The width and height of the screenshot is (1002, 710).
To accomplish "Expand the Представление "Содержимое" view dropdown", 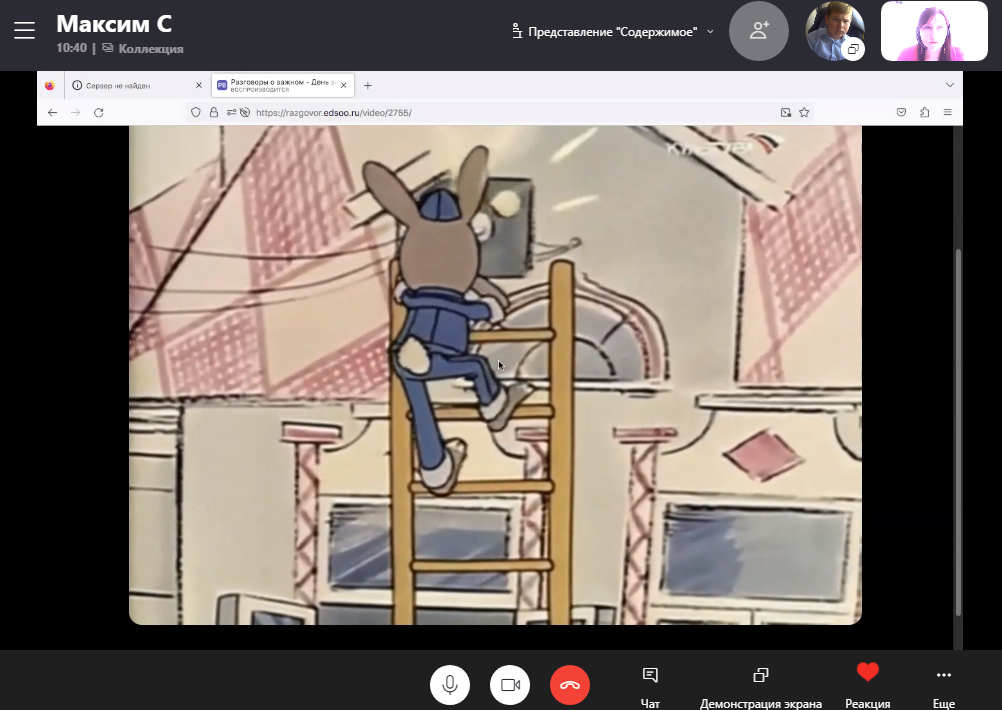I will (612, 31).
